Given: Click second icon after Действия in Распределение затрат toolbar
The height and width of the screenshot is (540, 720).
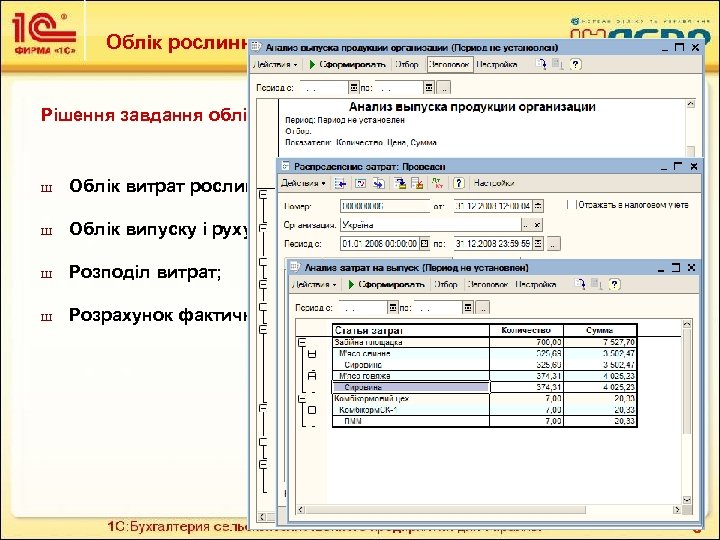Looking at the screenshot, I should tap(360, 184).
